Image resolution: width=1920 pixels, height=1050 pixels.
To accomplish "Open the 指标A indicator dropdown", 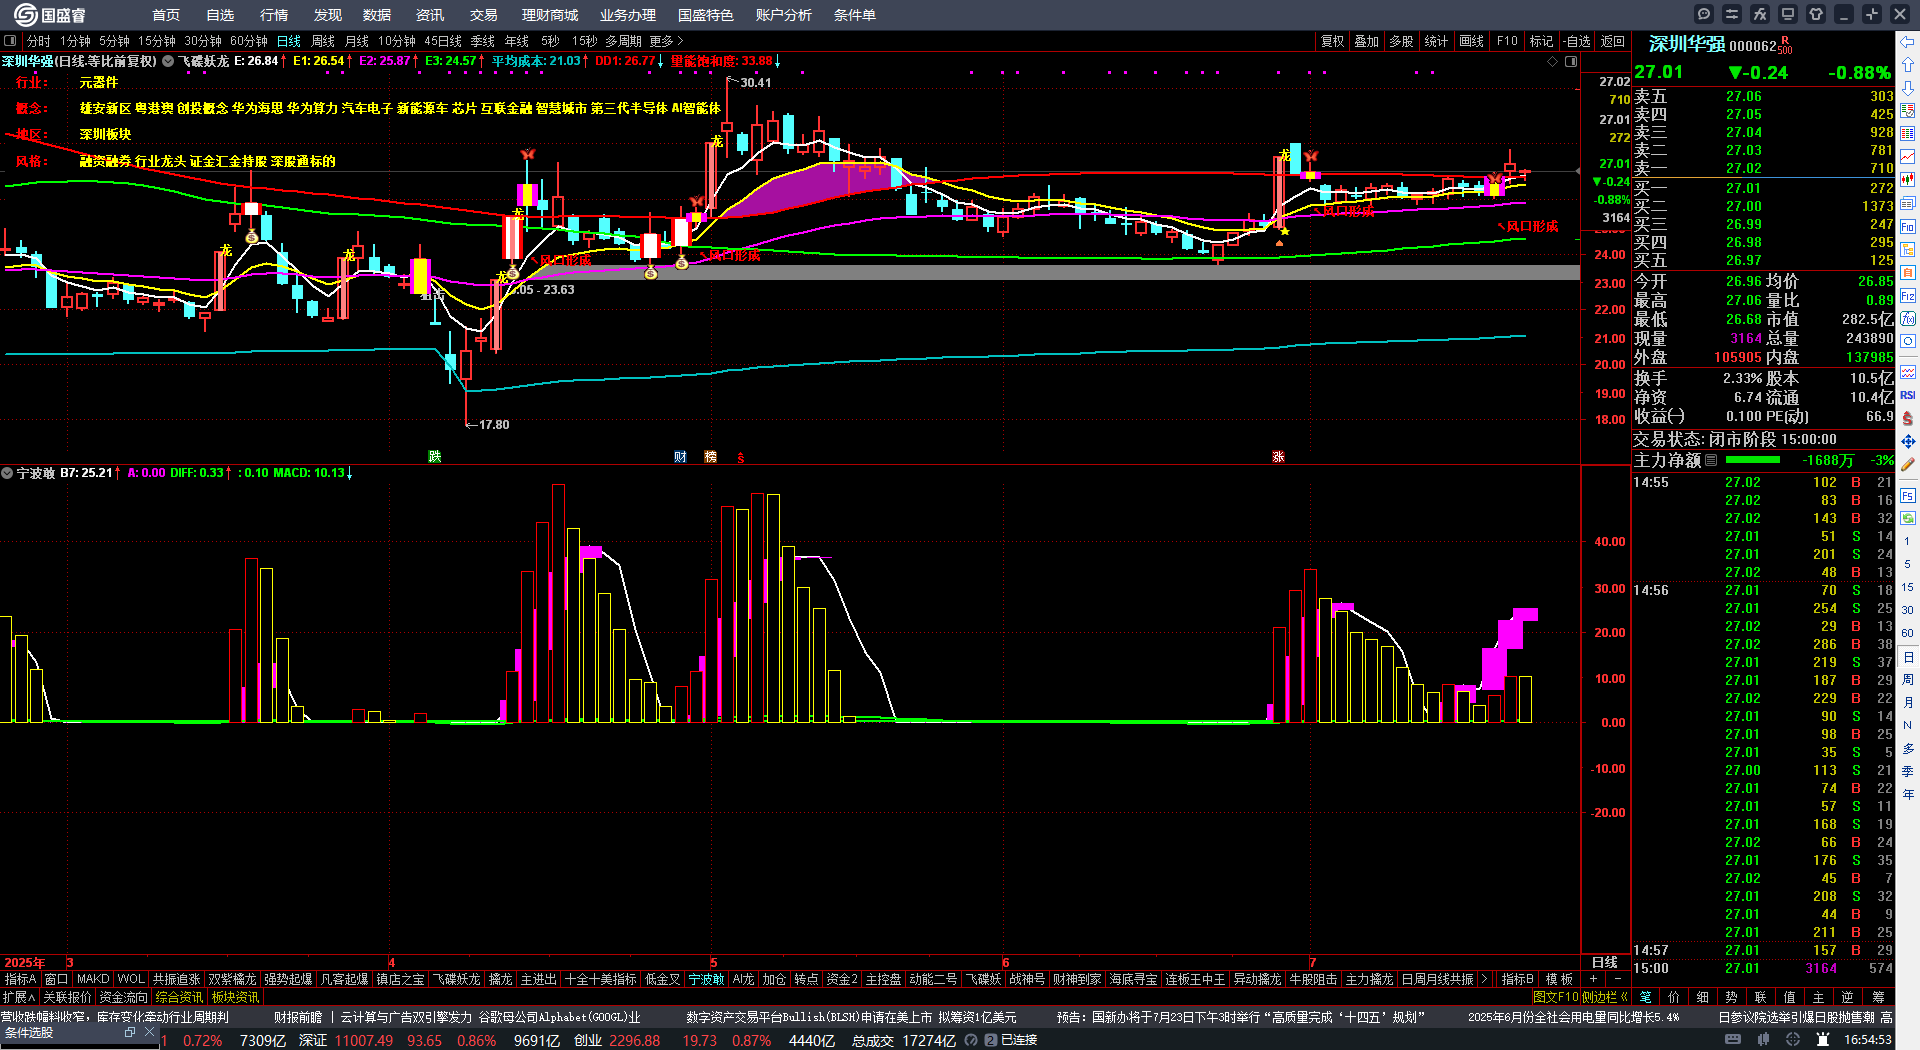I will point(20,979).
